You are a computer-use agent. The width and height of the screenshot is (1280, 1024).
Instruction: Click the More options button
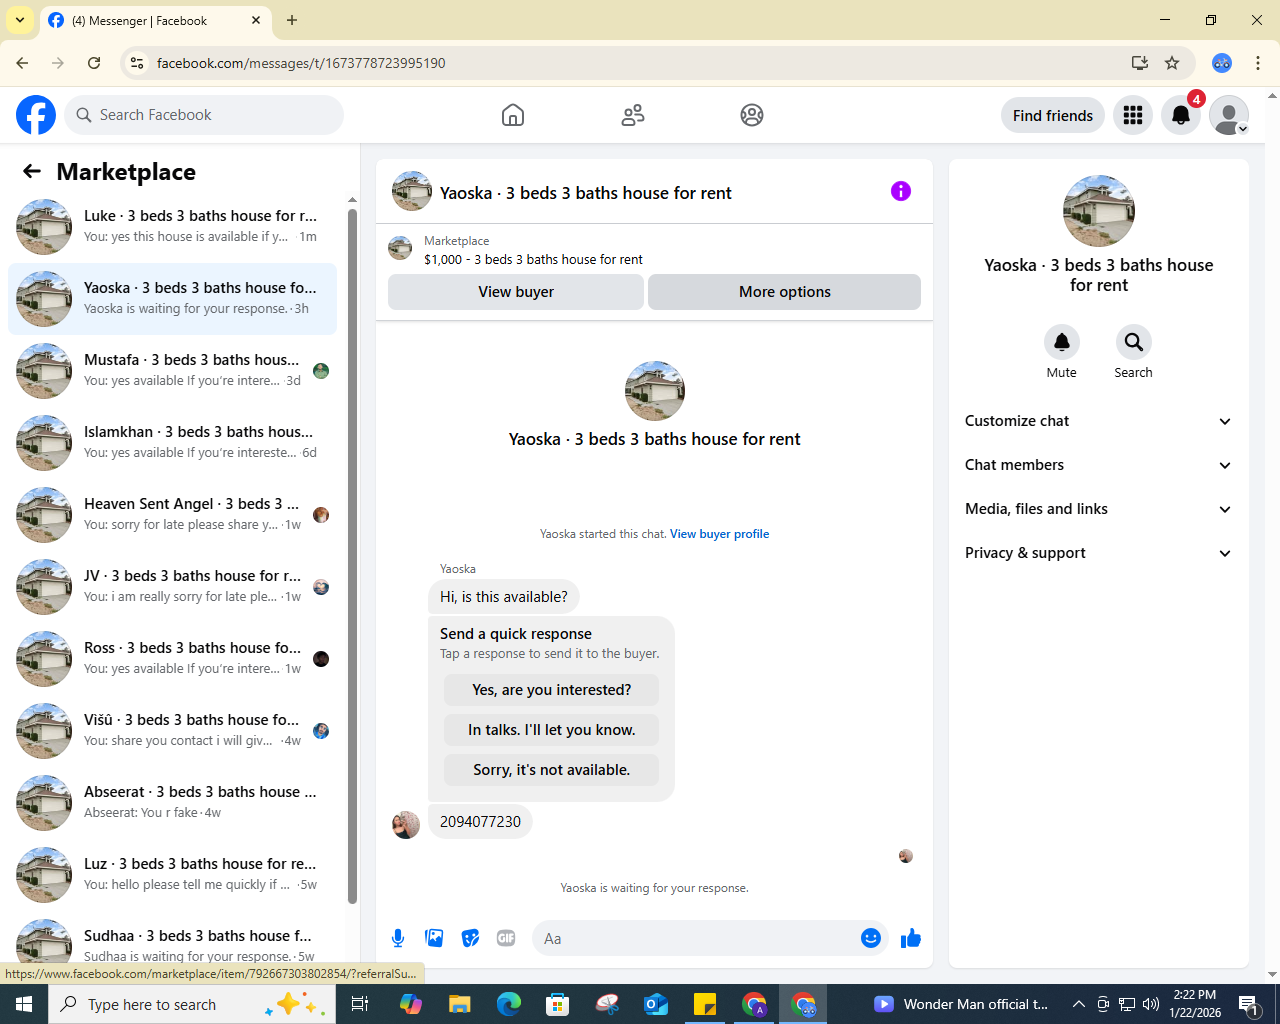tap(784, 292)
